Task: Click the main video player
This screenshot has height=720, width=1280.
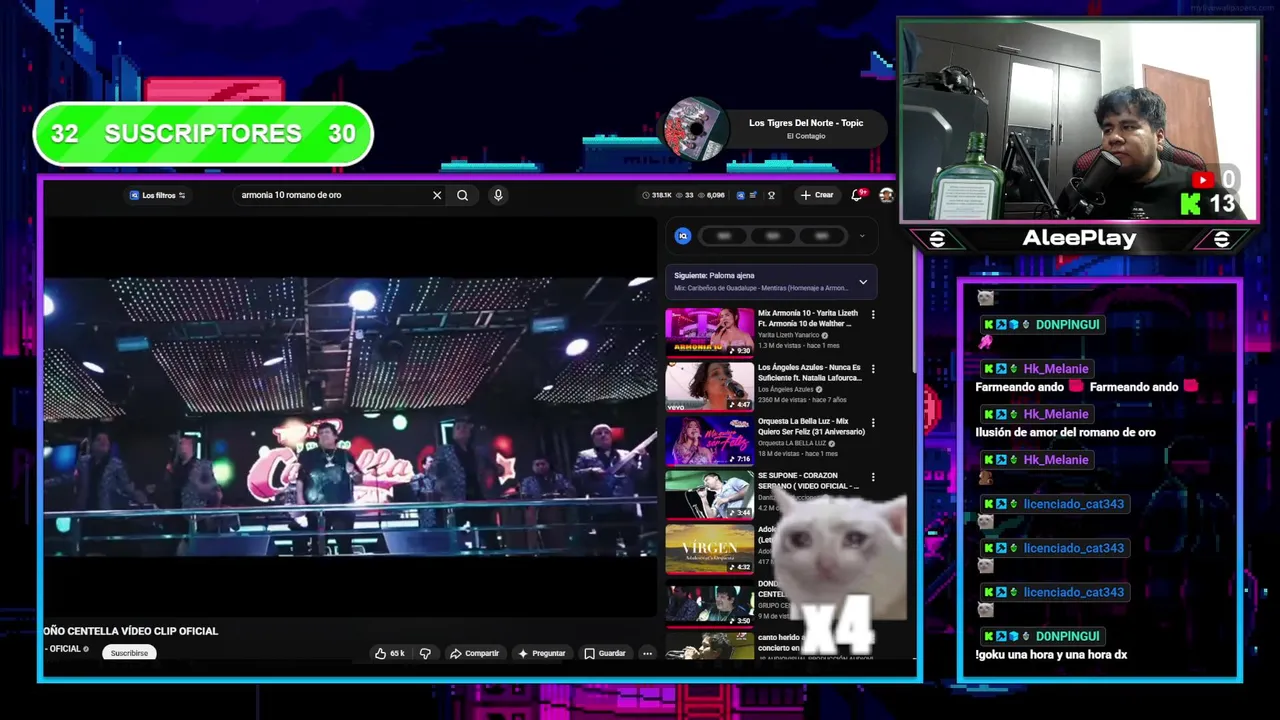Action: (349, 417)
